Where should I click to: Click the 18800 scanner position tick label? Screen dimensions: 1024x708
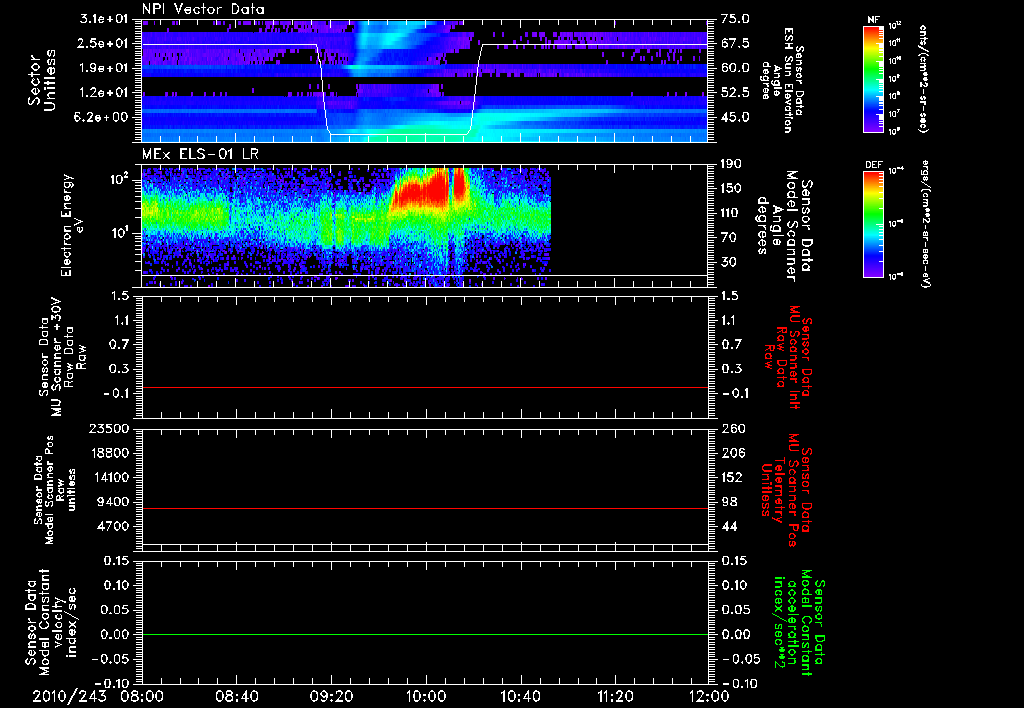(110, 453)
